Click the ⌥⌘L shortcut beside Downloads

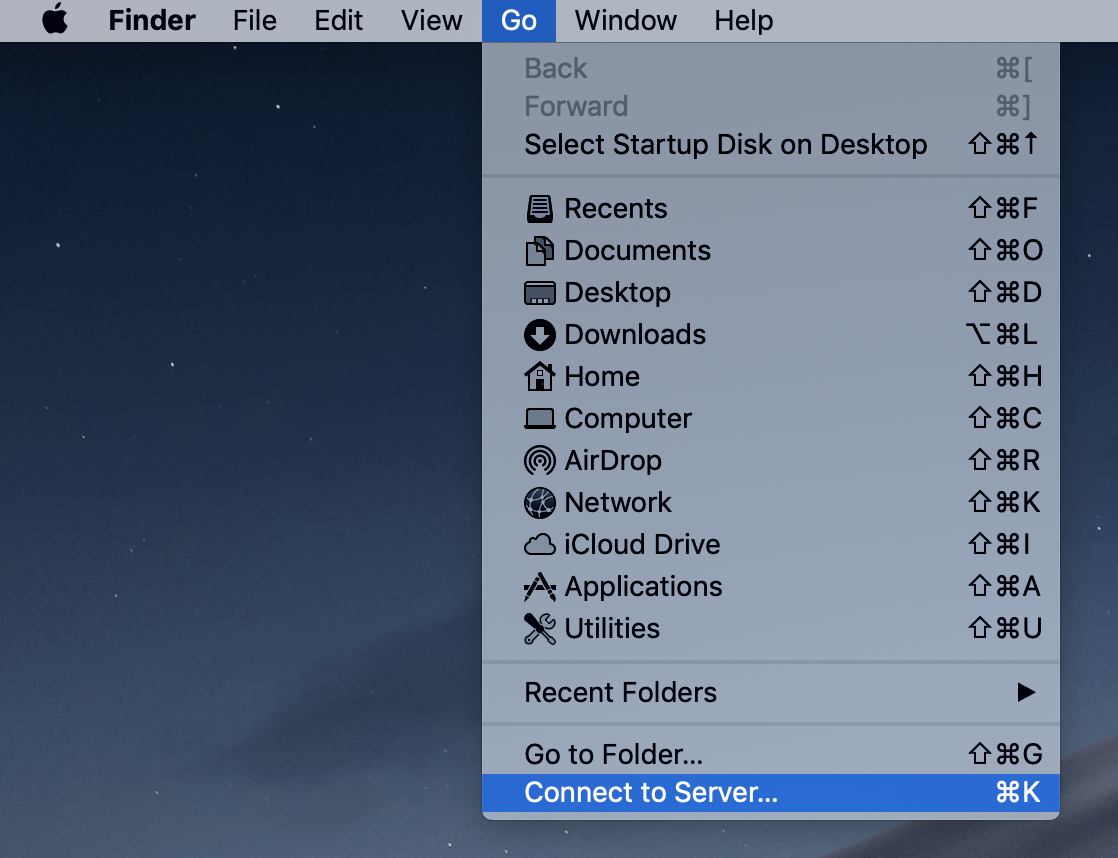1002,335
